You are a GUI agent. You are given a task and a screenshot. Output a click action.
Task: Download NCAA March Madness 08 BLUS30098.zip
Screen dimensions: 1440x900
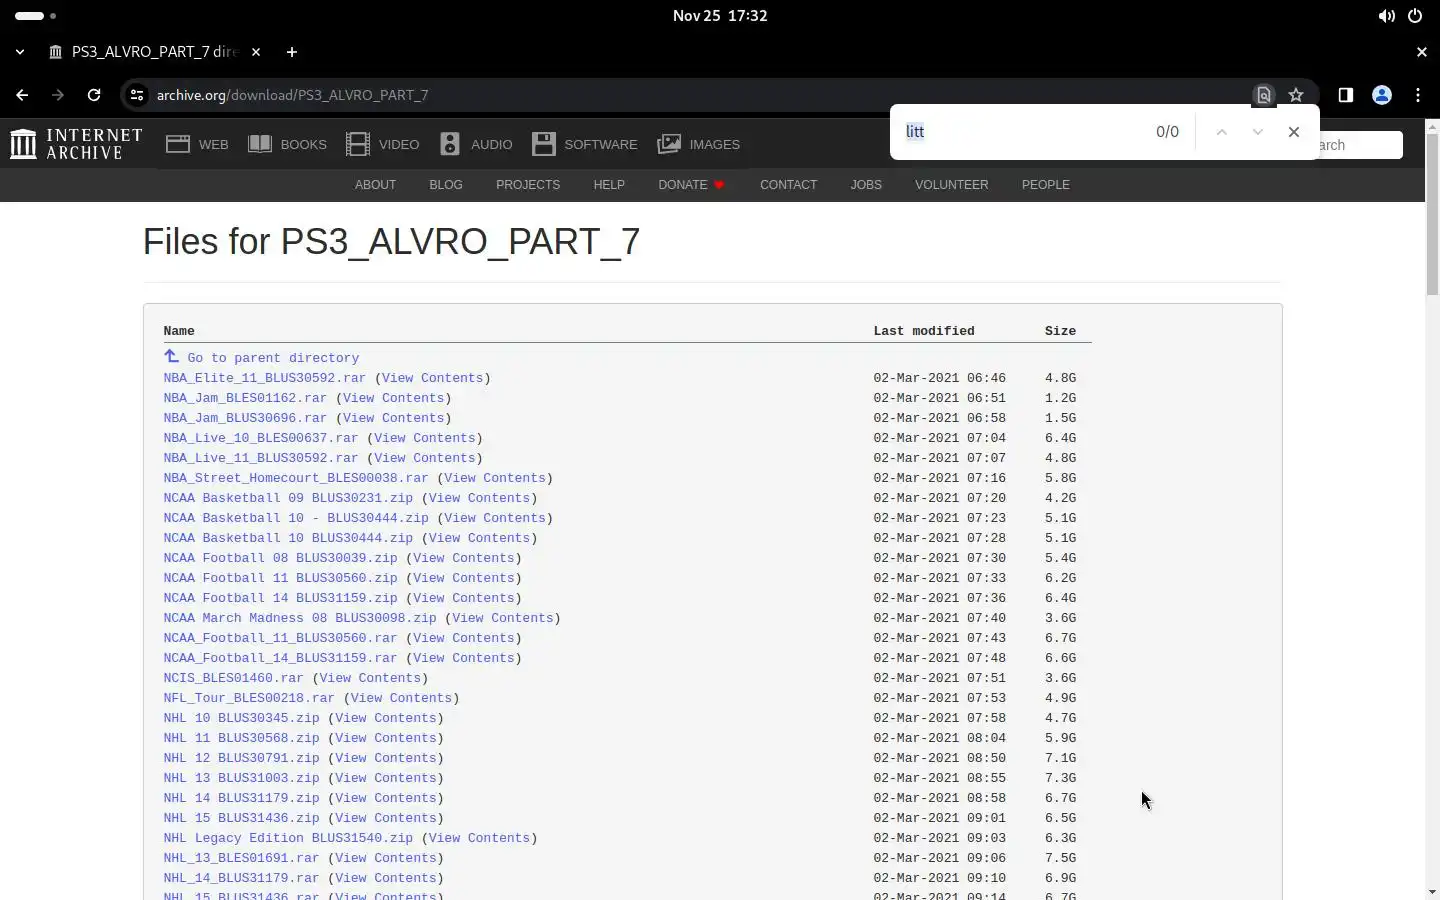pos(300,618)
